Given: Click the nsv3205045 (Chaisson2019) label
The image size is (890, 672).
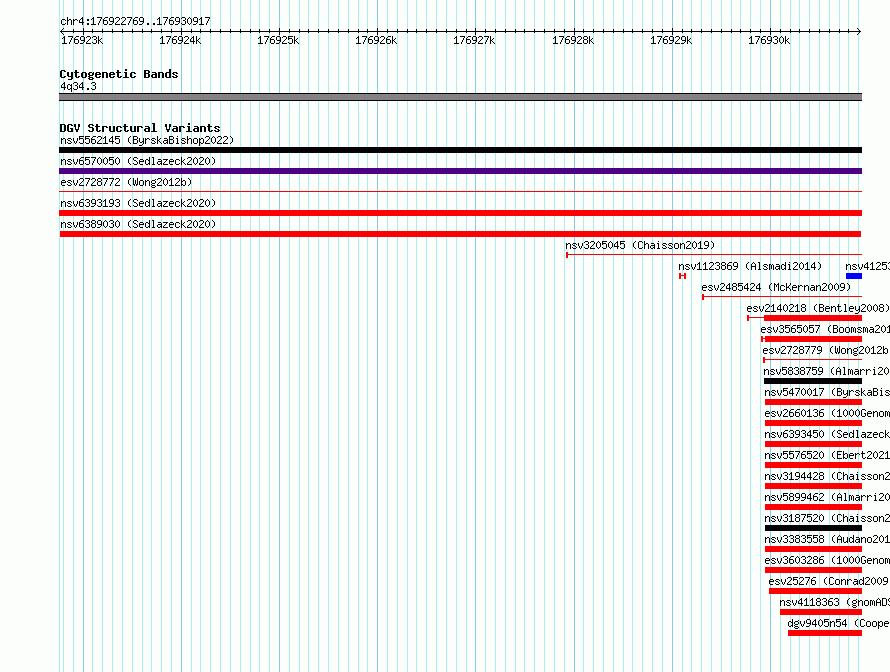Looking at the screenshot, I should [x=640, y=245].
